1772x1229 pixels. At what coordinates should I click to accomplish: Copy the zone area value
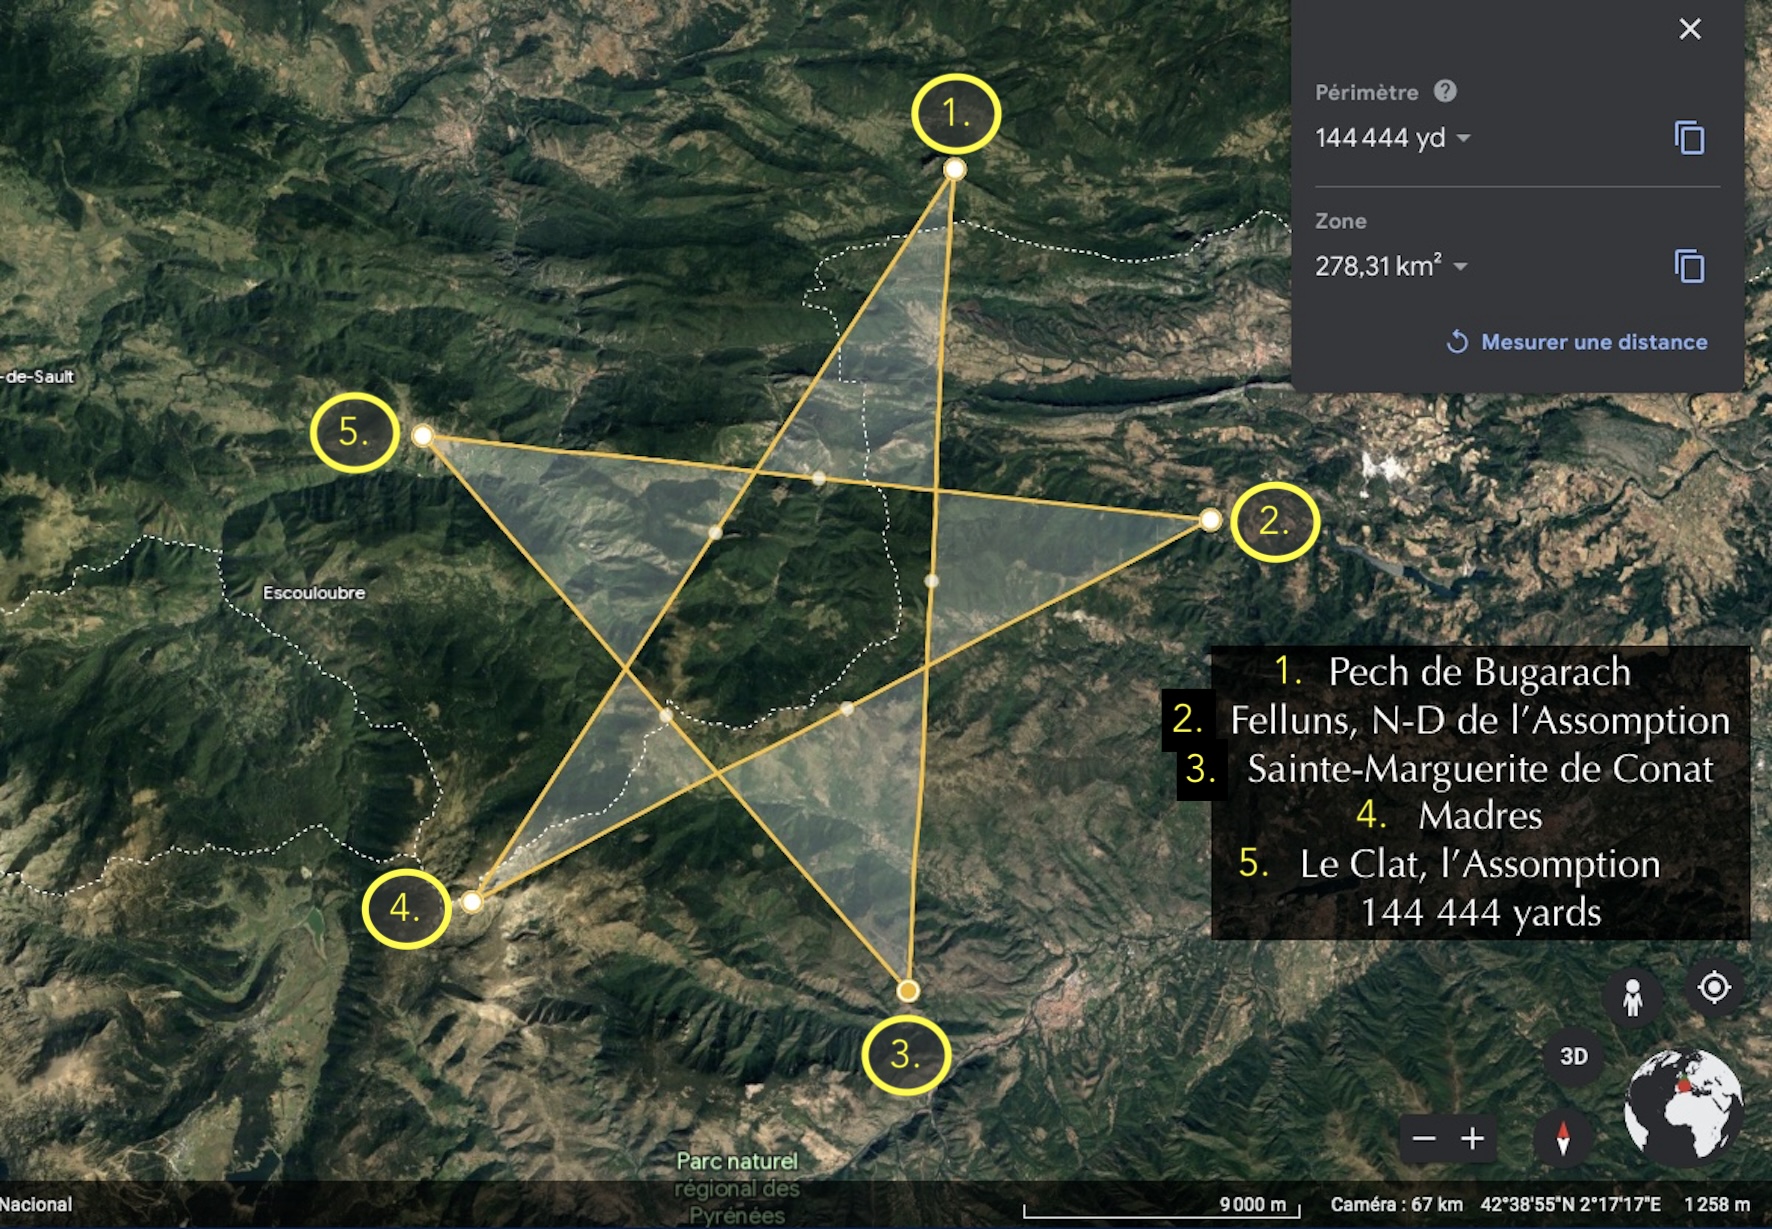tap(1689, 267)
